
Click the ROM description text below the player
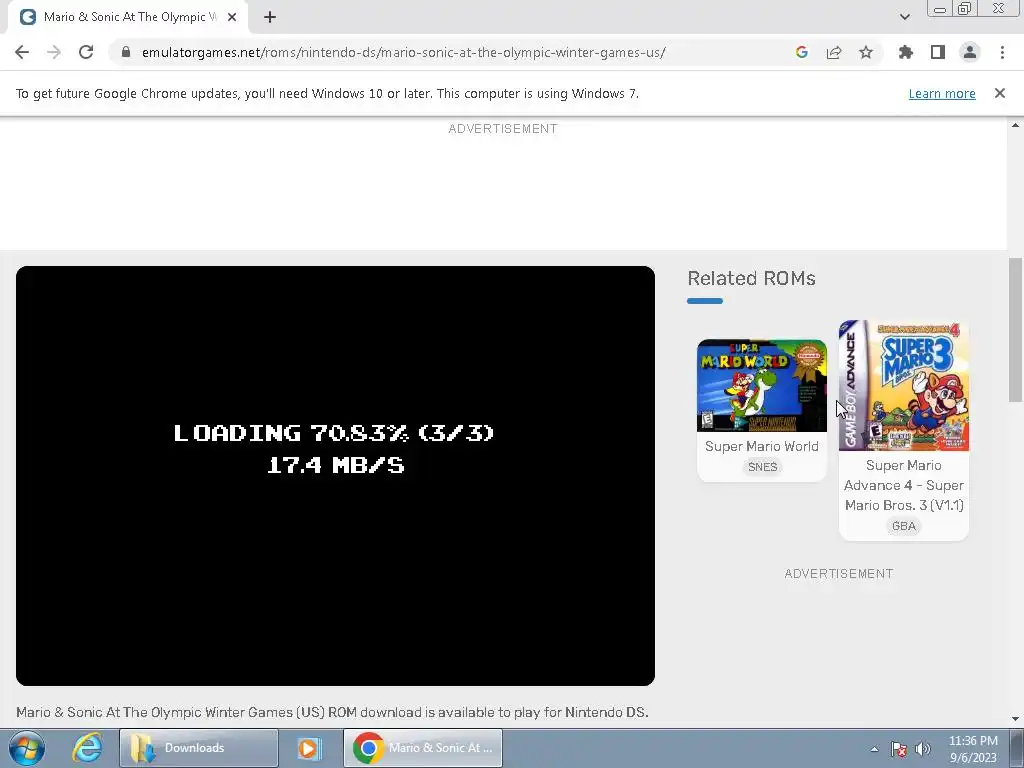(x=332, y=712)
